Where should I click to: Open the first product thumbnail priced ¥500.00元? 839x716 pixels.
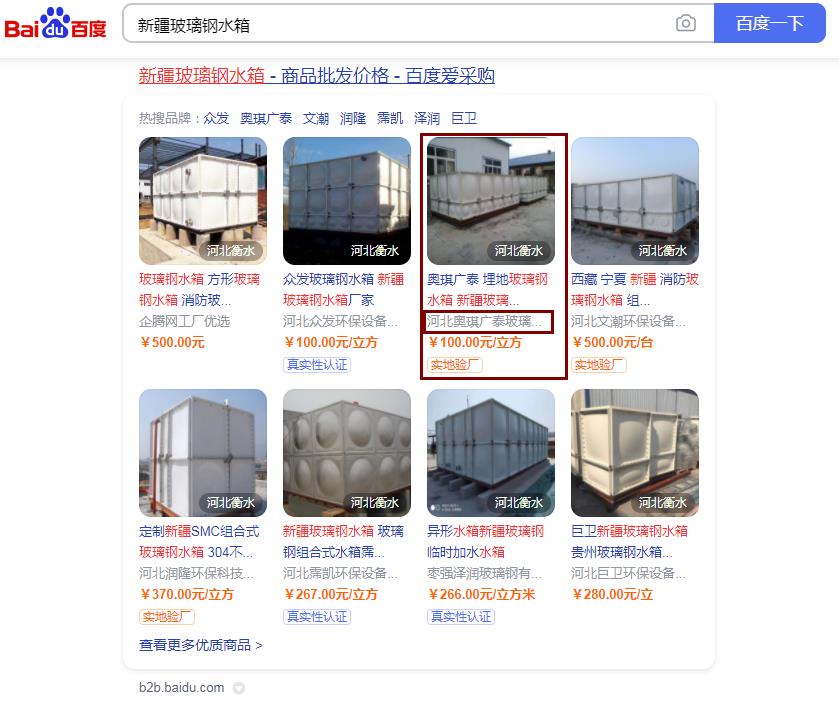[x=203, y=201]
